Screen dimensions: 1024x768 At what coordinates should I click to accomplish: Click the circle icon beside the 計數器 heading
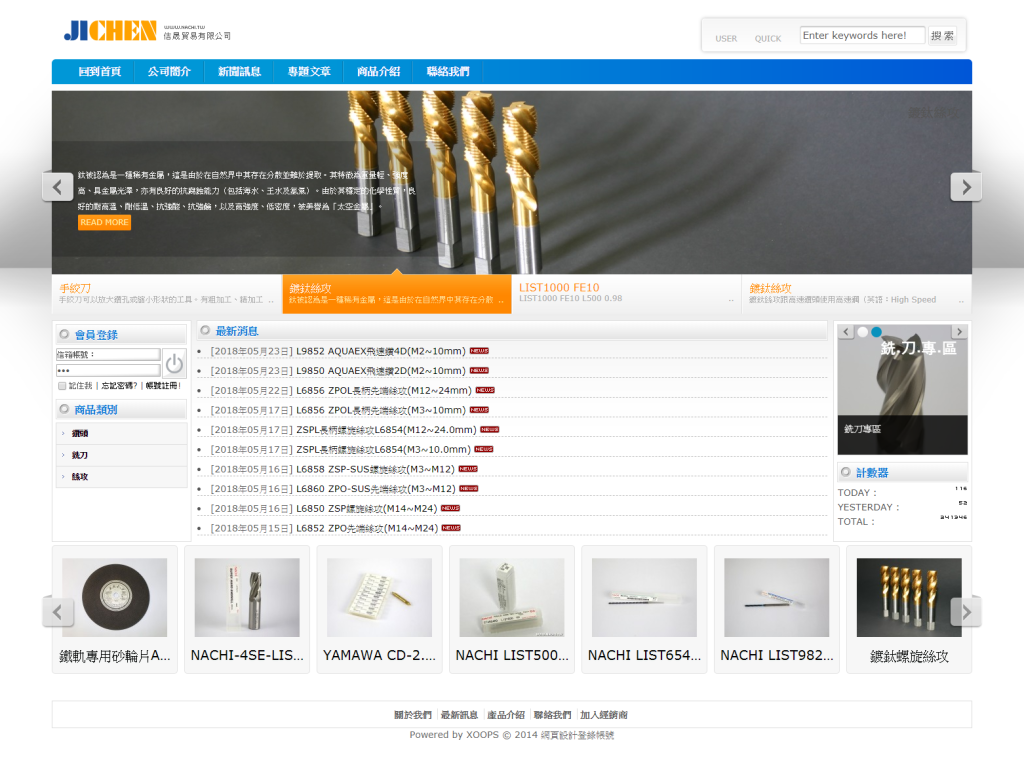pyautogui.click(x=845, y=471)
